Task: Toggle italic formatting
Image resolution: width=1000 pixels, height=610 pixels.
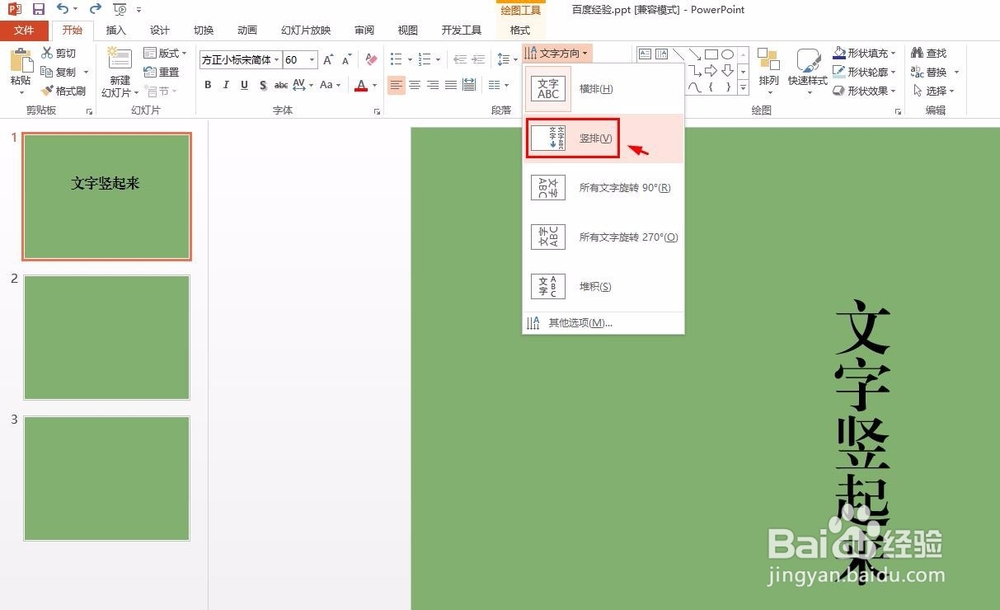Action: point(225,85)
